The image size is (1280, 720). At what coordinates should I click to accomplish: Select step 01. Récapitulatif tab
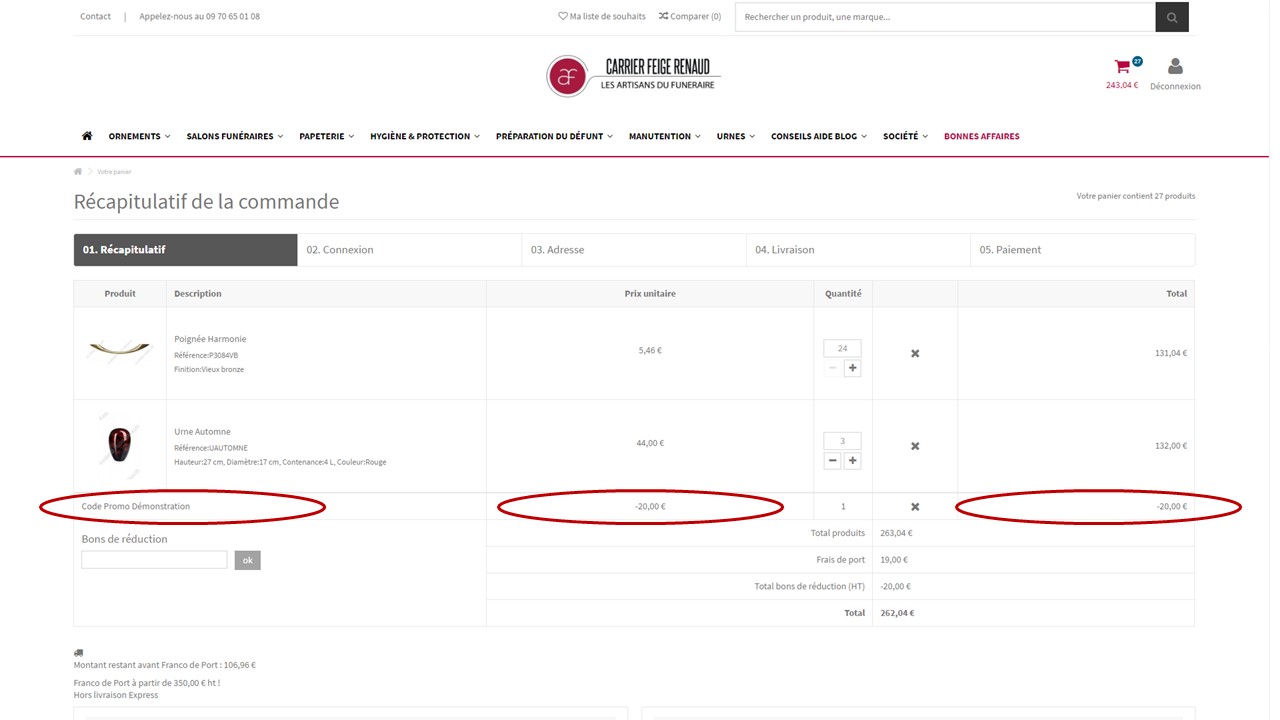click(185, 250)
